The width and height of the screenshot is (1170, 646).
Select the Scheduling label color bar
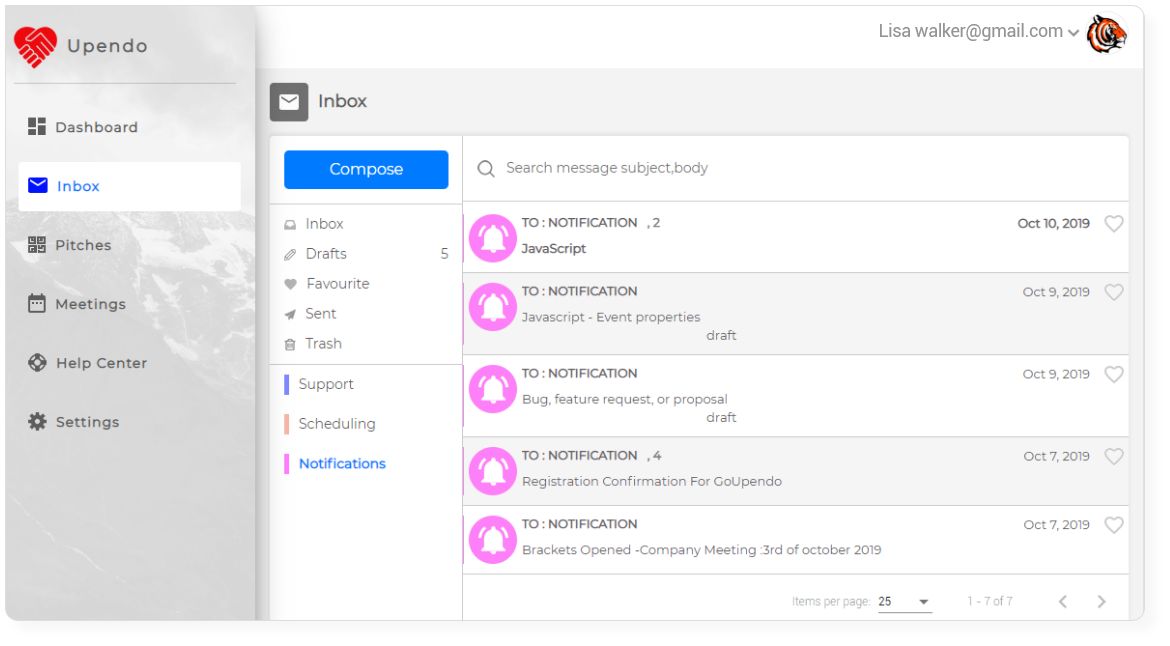[x=287, y=424]
